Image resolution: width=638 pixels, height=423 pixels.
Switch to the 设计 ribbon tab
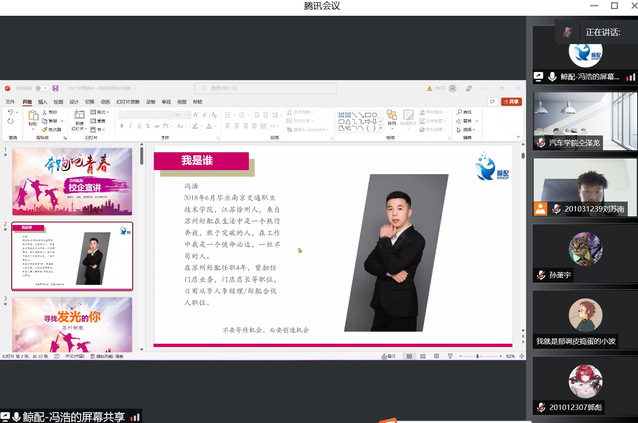(x=73, y=101)
